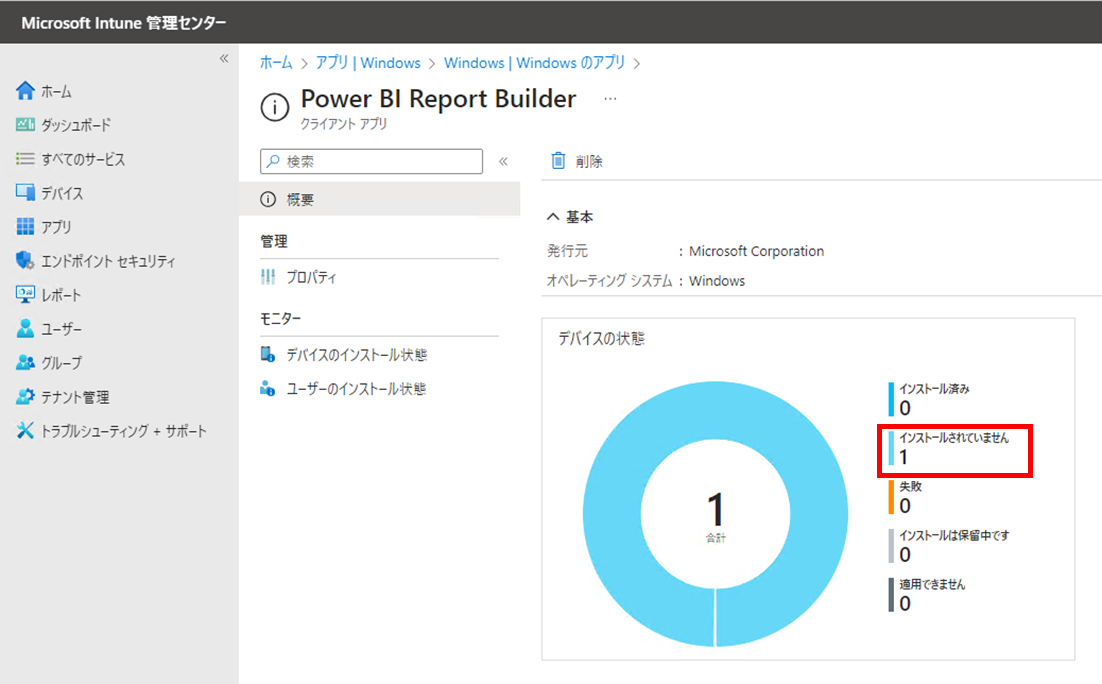Click the device install status icon
The height and width of the screenshot is (684, 1102).
(268, 354)
